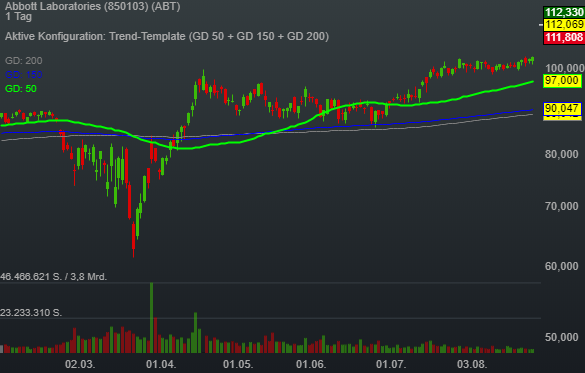The height and width of the screenshot is (373, 585).
Task: Click the yellow 112,069 price tag
Action: pyautogui.click(x=564, y=25)
